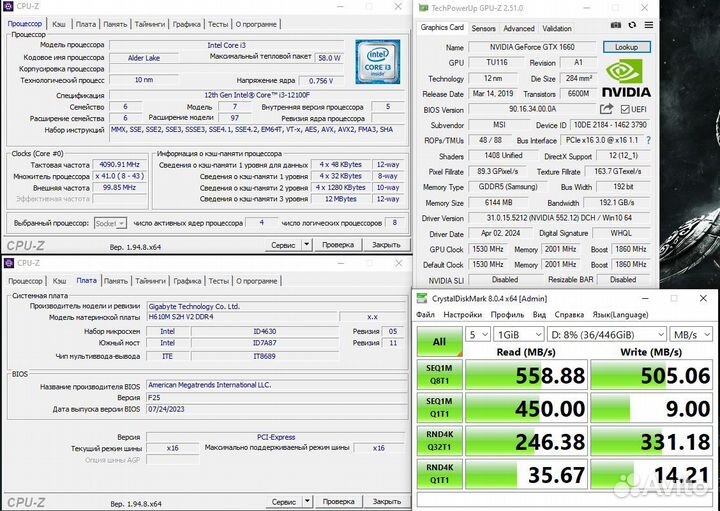Run SEQ1M Q1T1 test button
The image size is (720, 511).
[x=439, y=407]
